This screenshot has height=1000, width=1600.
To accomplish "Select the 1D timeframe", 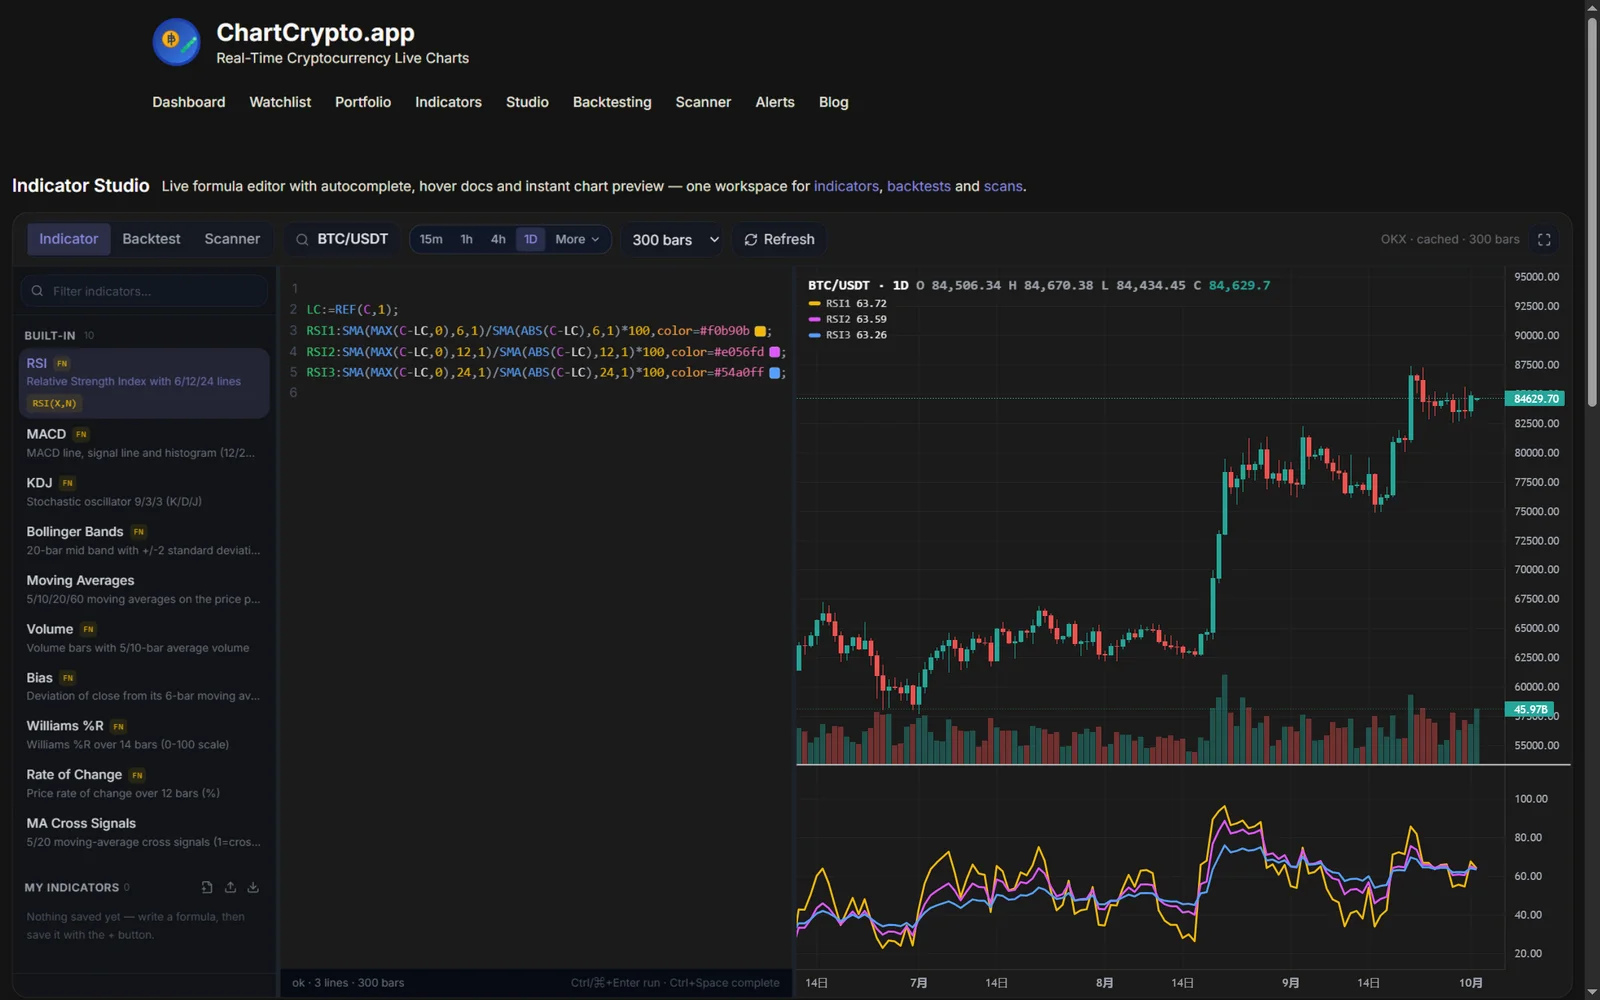I will (531, 240).
